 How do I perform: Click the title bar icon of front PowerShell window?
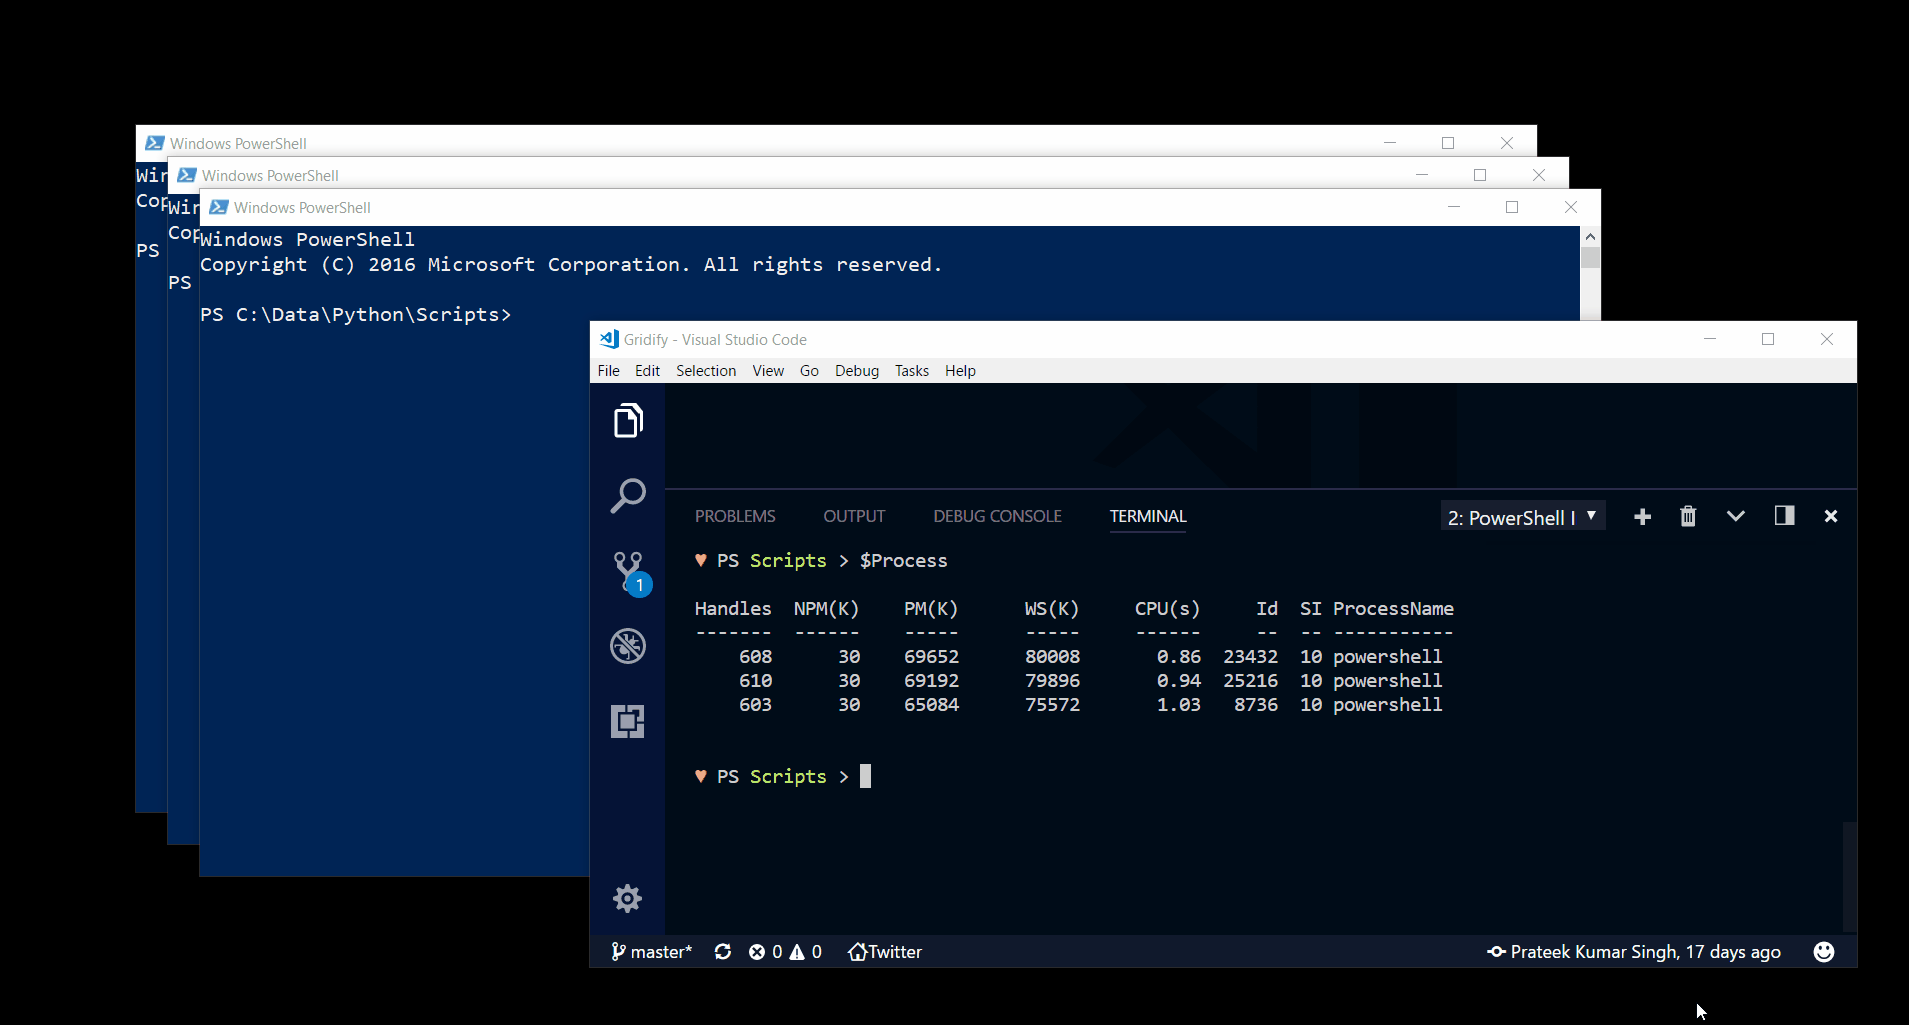click(x=219, y=207)
